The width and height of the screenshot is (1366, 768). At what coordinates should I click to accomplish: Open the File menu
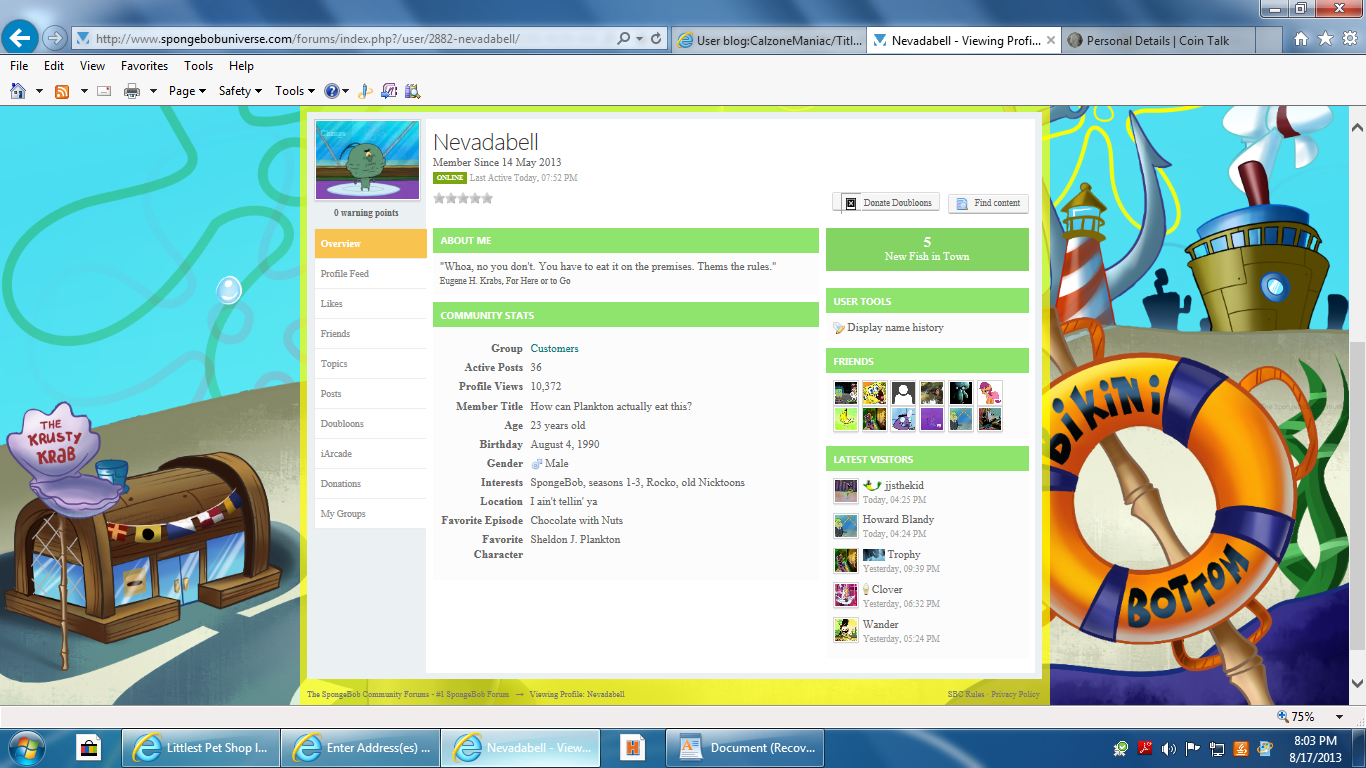point(19,66)
